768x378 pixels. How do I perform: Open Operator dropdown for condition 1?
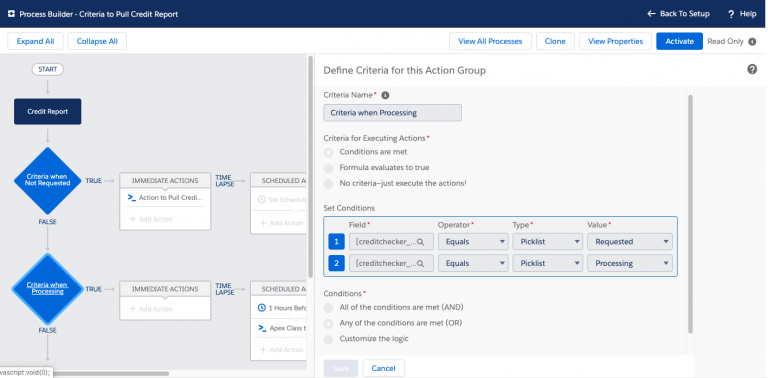(473, 241)
